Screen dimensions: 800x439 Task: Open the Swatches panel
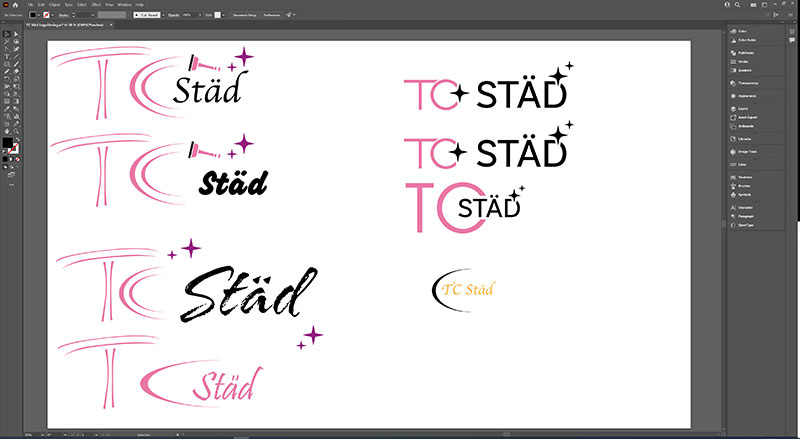pos(741,177)
